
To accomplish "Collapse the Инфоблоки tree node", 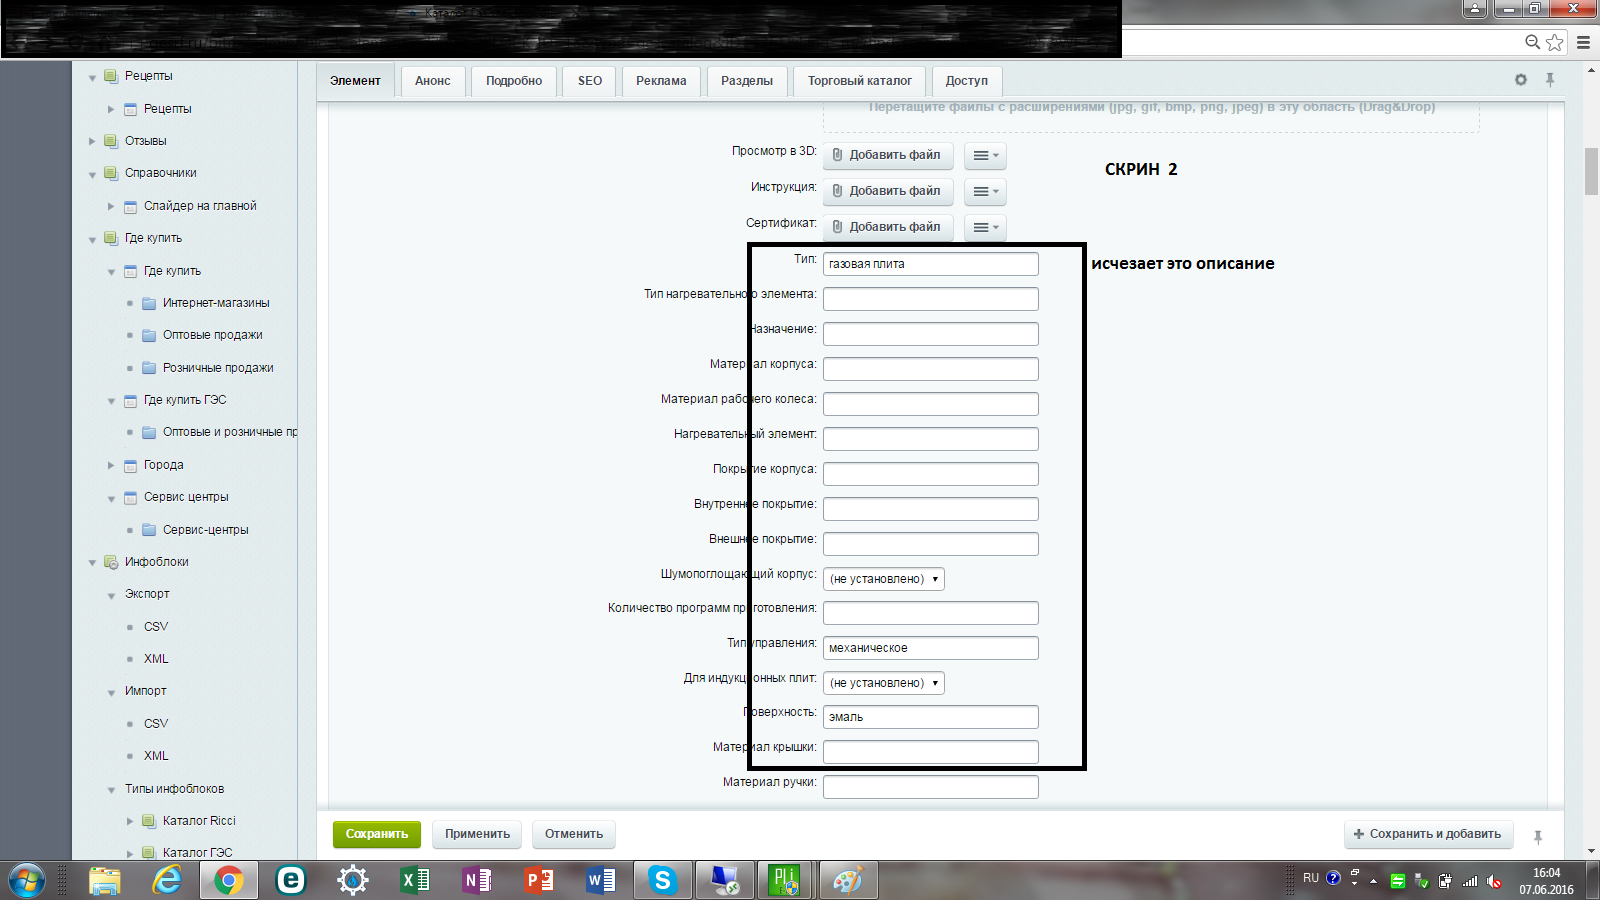I will [x=92, y=563].
